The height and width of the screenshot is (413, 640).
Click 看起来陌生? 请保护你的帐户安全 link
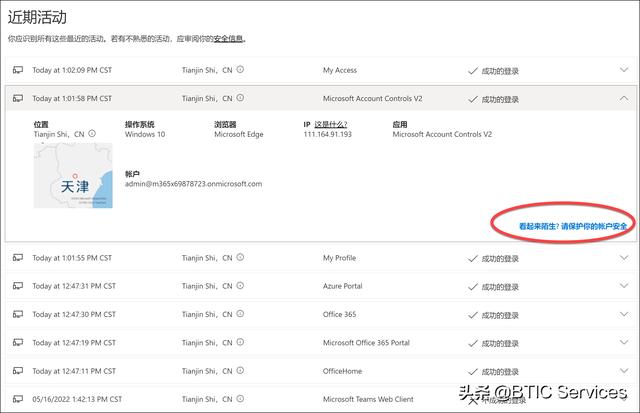pyautogui.click(x=573, y=226)
